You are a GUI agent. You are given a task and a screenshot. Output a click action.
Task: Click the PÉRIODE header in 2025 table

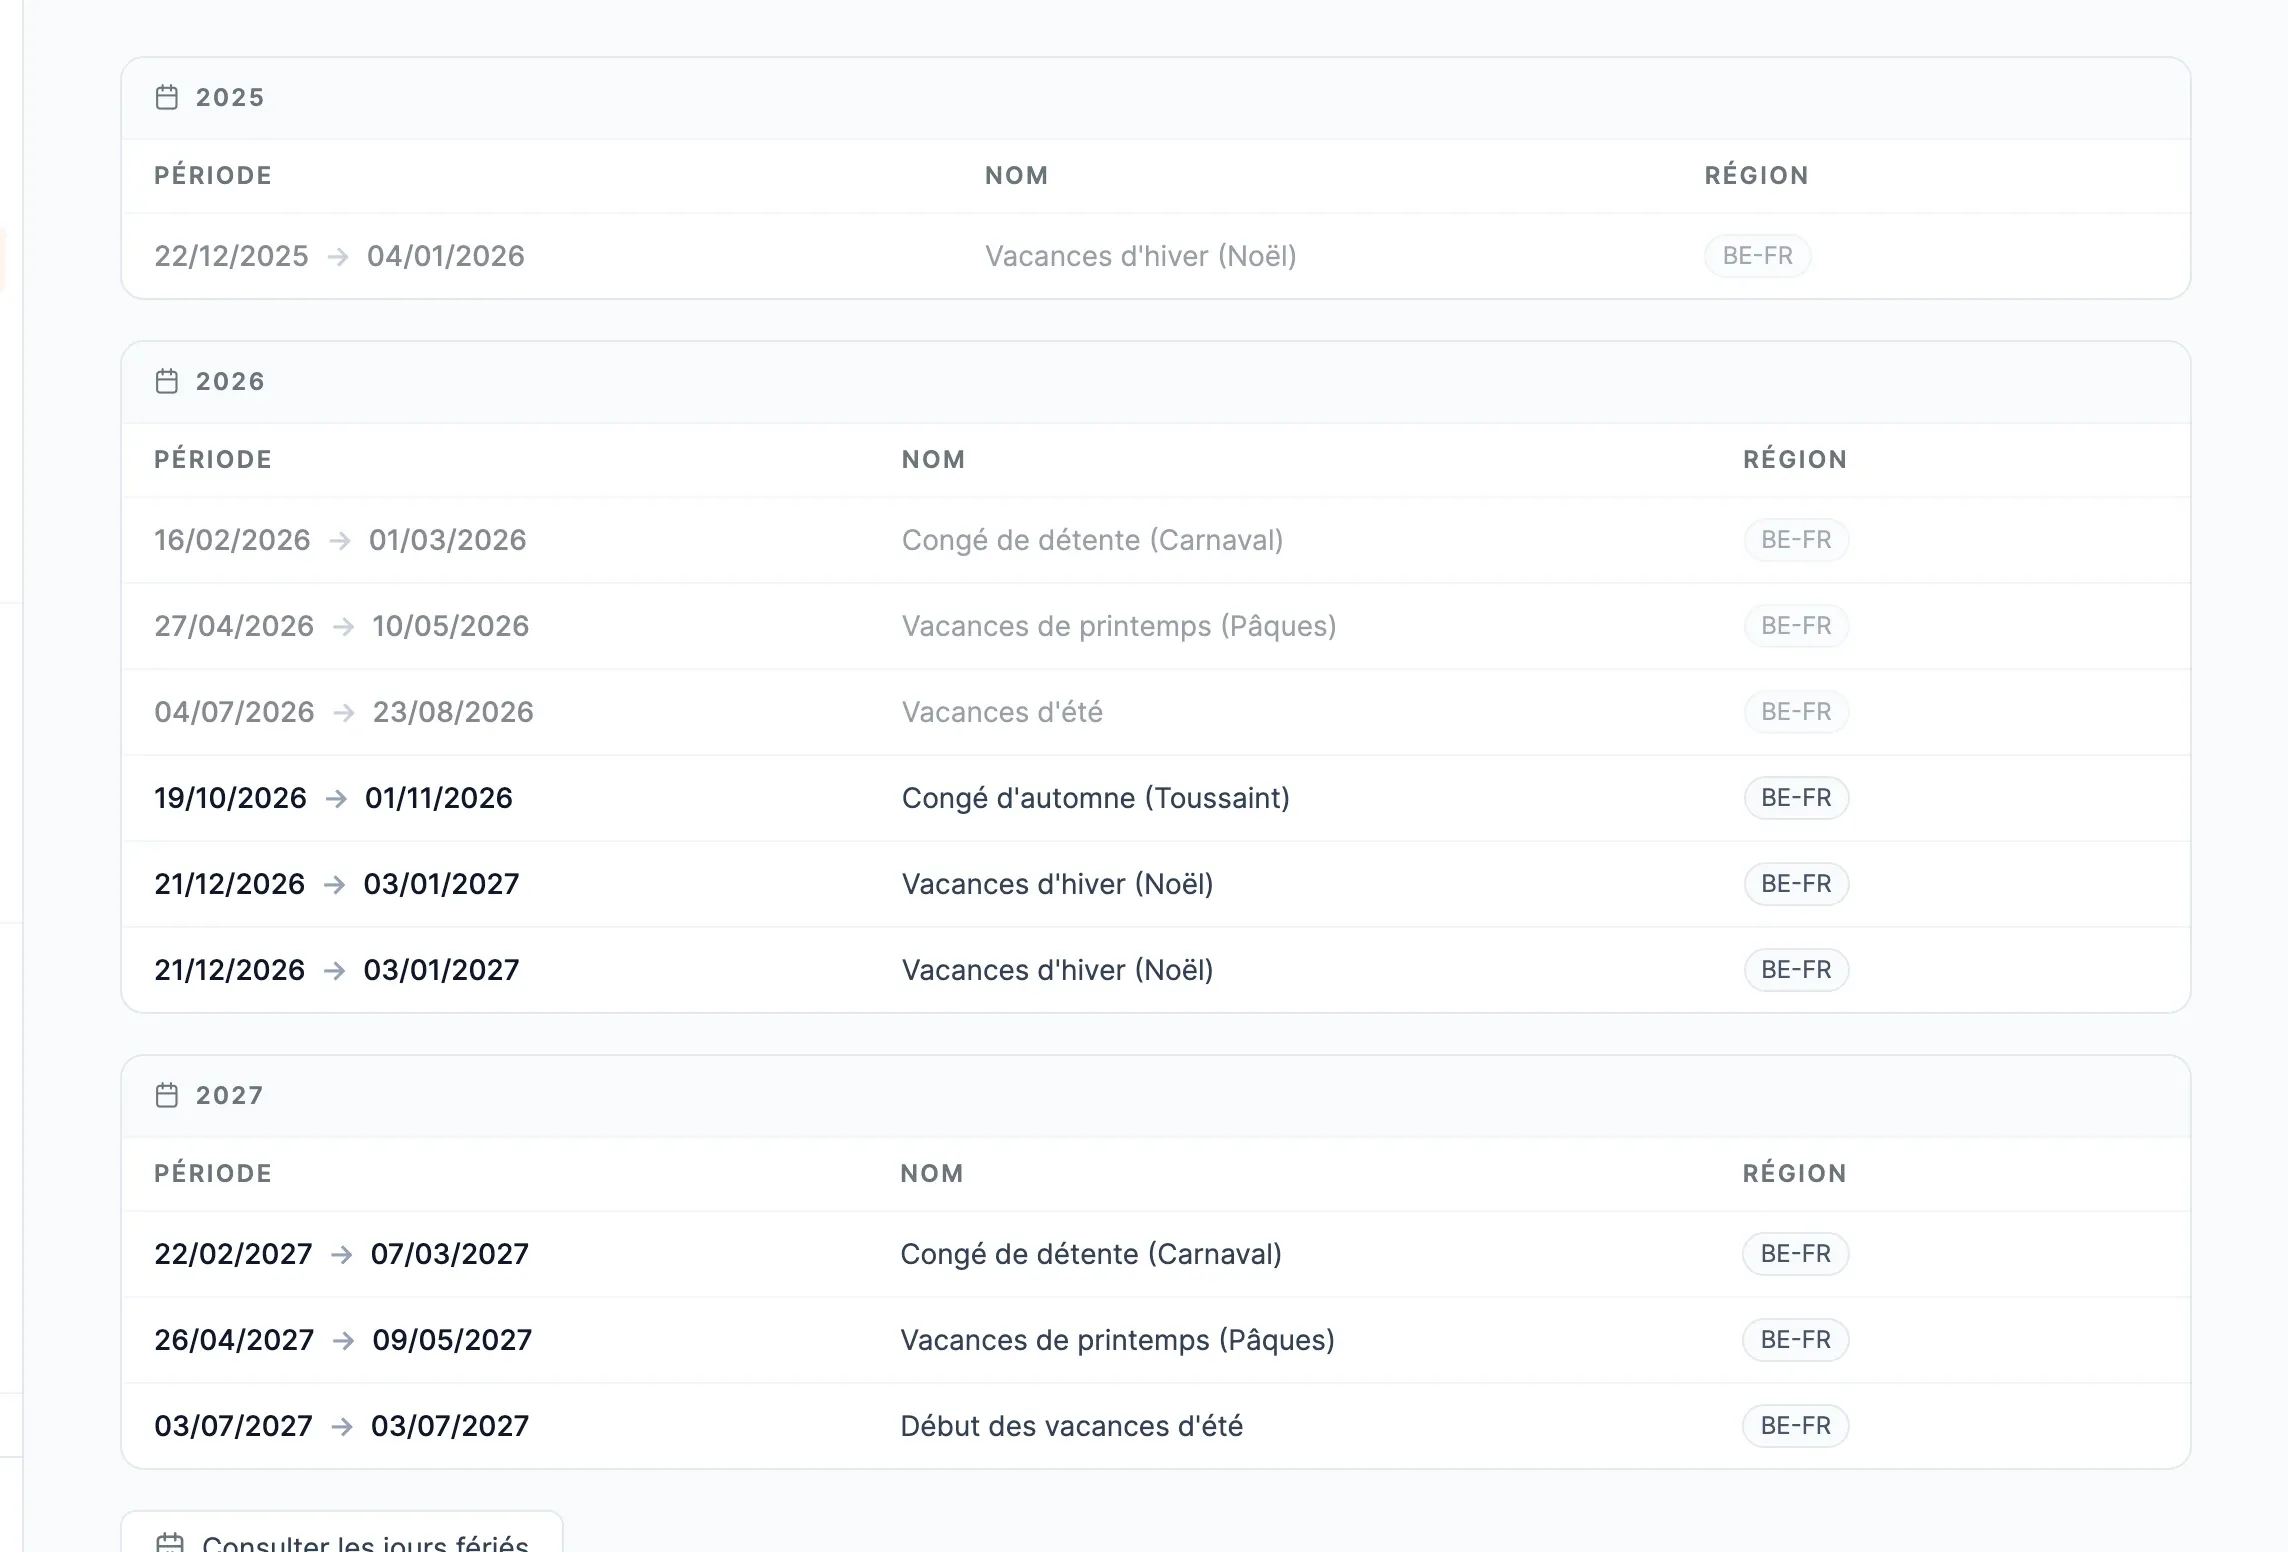pos(213,175)
